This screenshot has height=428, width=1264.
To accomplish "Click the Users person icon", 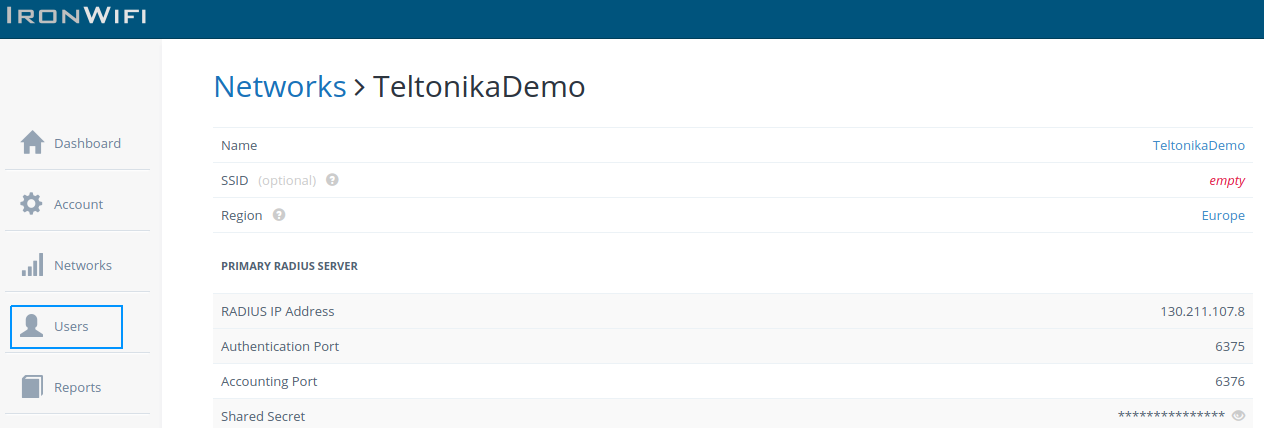I will 32,326.
